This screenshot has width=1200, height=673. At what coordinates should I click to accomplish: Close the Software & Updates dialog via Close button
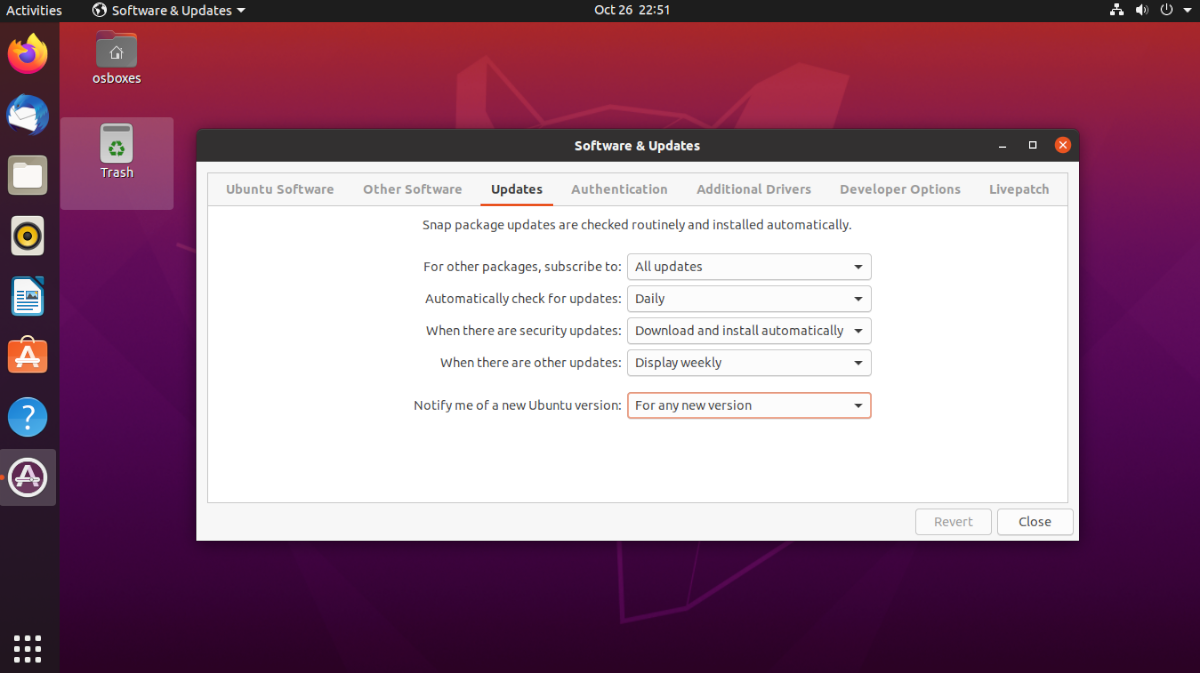[x=1034, y=521]
